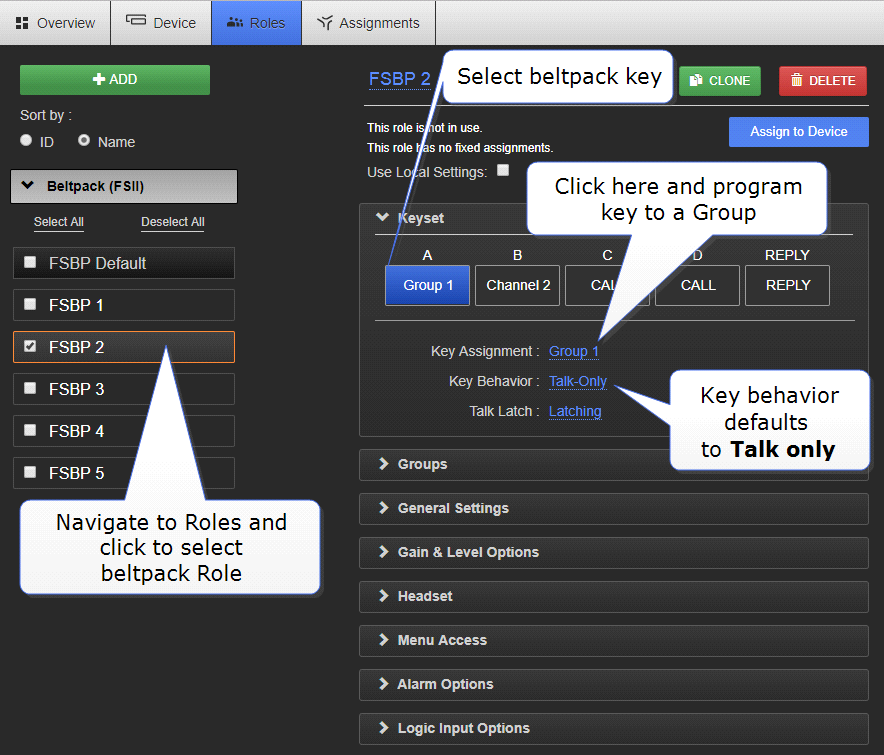
Task: Sort roles by Name
Action: point(84,141)
